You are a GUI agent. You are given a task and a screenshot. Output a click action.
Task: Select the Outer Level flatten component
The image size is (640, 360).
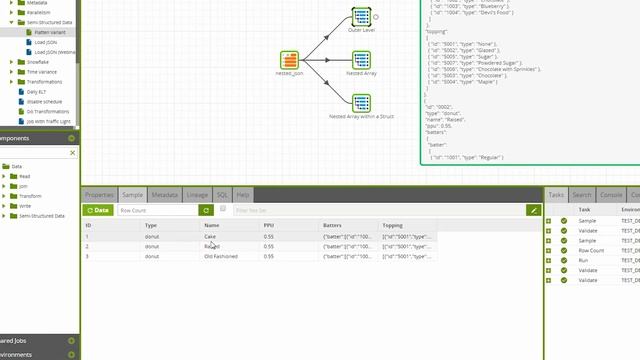[x=361, y=17]
